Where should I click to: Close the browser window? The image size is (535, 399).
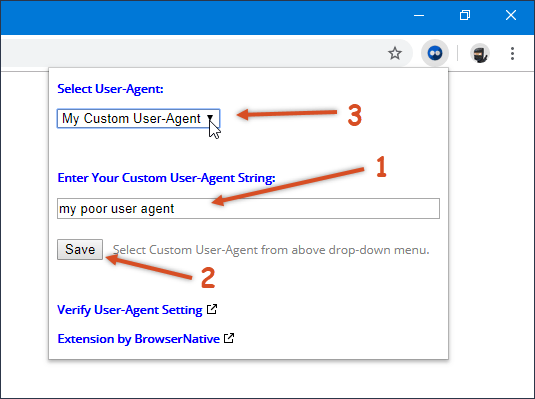coord(511,15)
